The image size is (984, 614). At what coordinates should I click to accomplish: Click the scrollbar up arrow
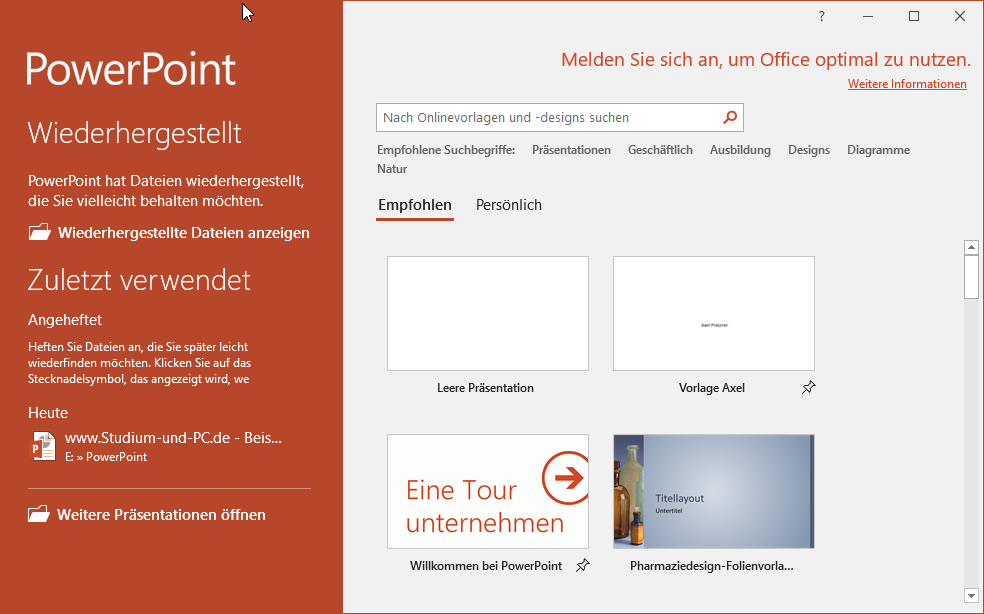click(971, 247)
